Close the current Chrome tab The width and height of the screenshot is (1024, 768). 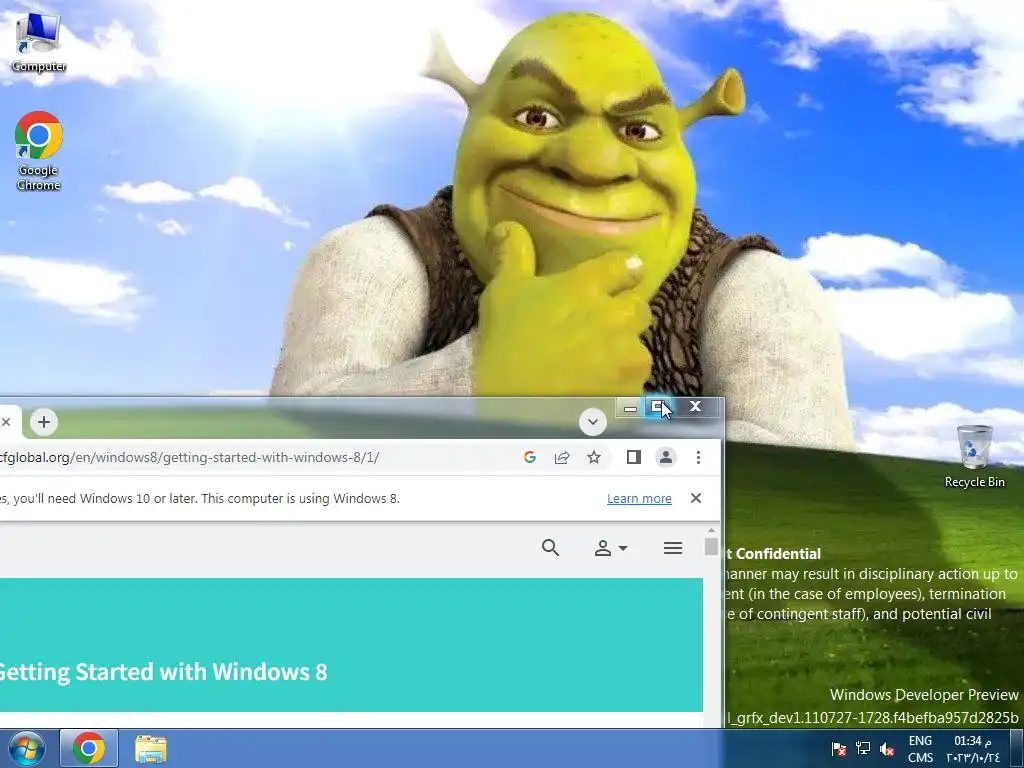[x=6, y=422]
